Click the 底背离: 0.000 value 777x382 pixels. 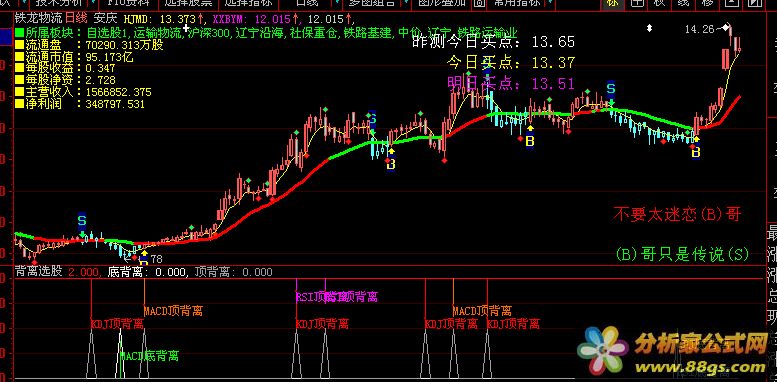(146, 272)
